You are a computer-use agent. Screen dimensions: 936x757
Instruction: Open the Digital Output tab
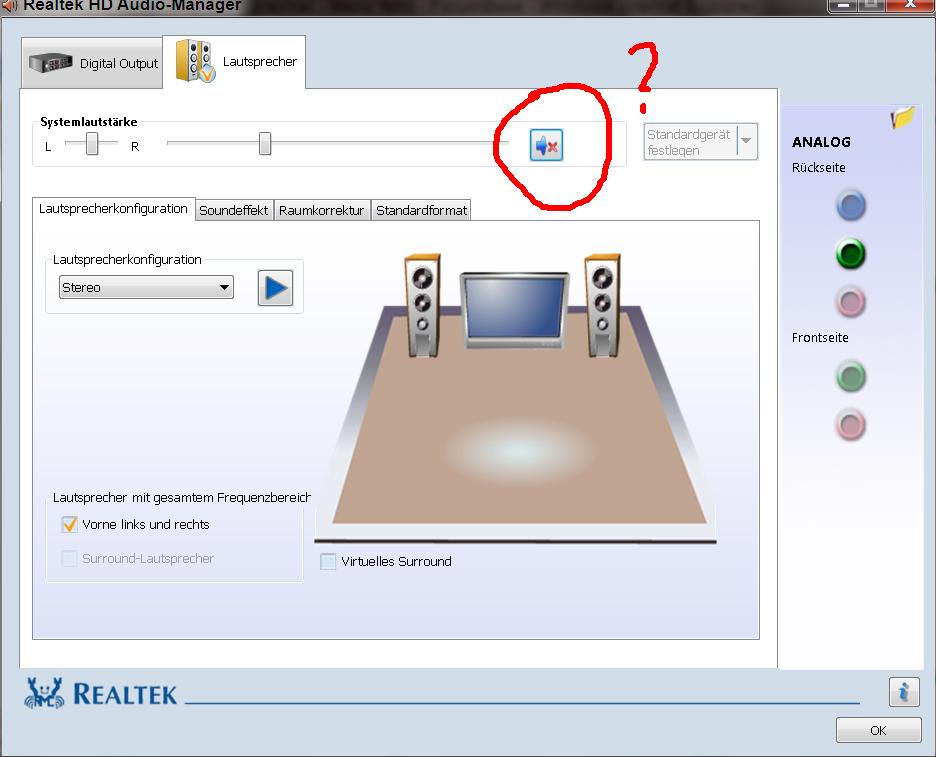point(92,63)
